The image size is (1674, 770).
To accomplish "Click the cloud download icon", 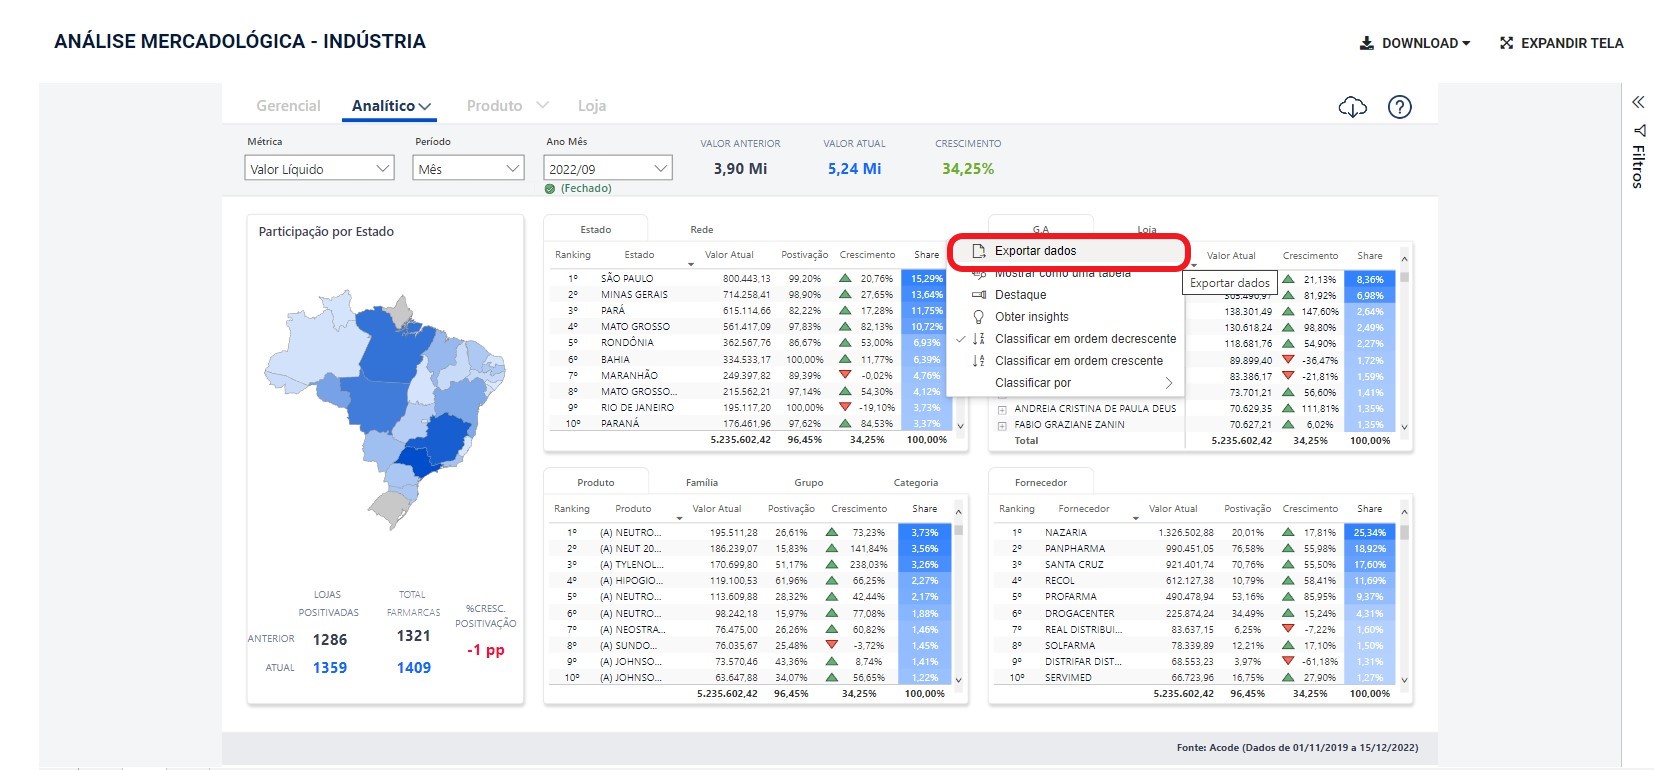I will [x=1352, y=107].
